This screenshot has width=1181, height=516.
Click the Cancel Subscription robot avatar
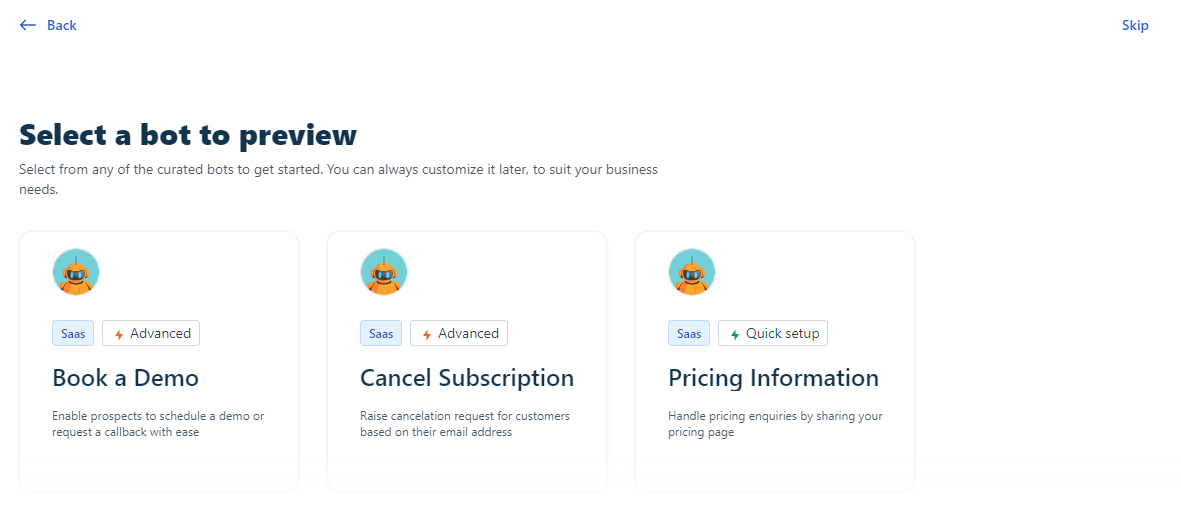point(384,272)
